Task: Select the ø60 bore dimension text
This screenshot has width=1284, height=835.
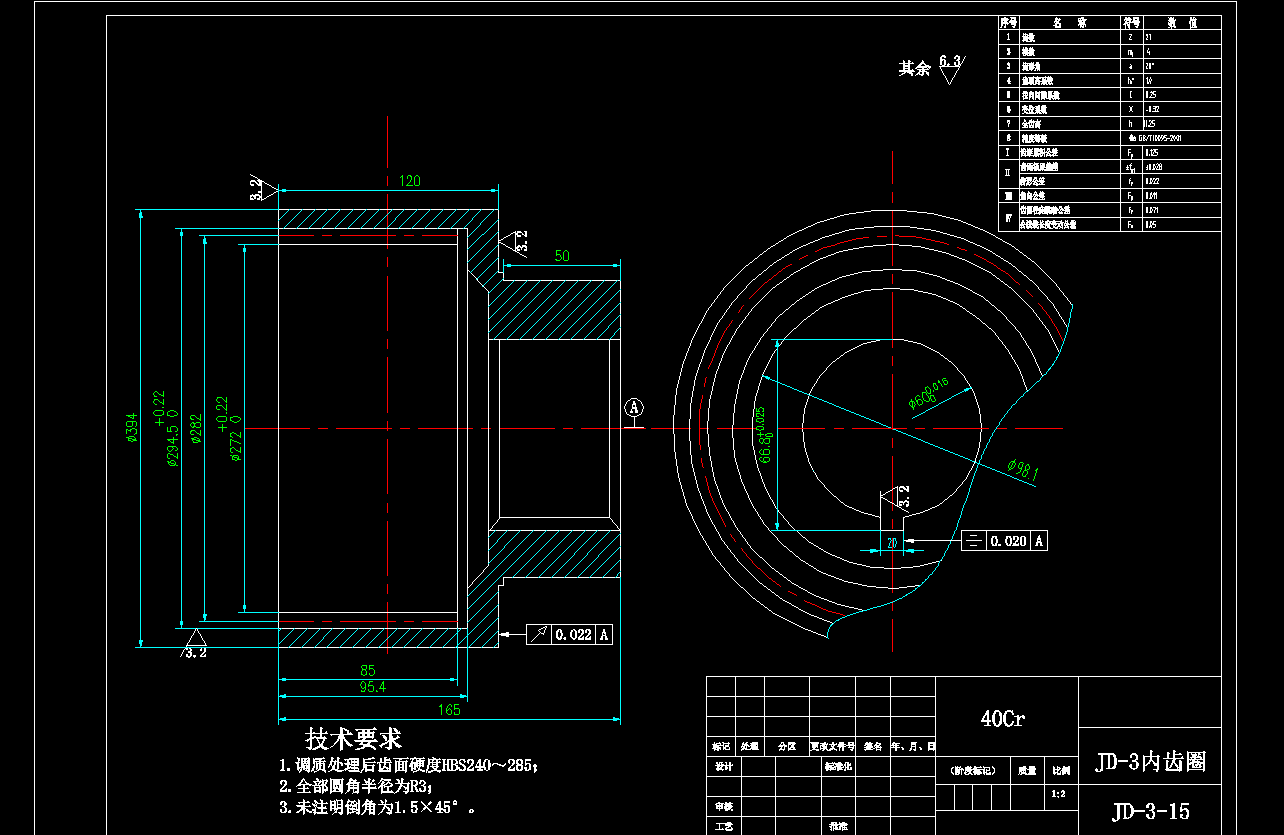Action: 927,394
